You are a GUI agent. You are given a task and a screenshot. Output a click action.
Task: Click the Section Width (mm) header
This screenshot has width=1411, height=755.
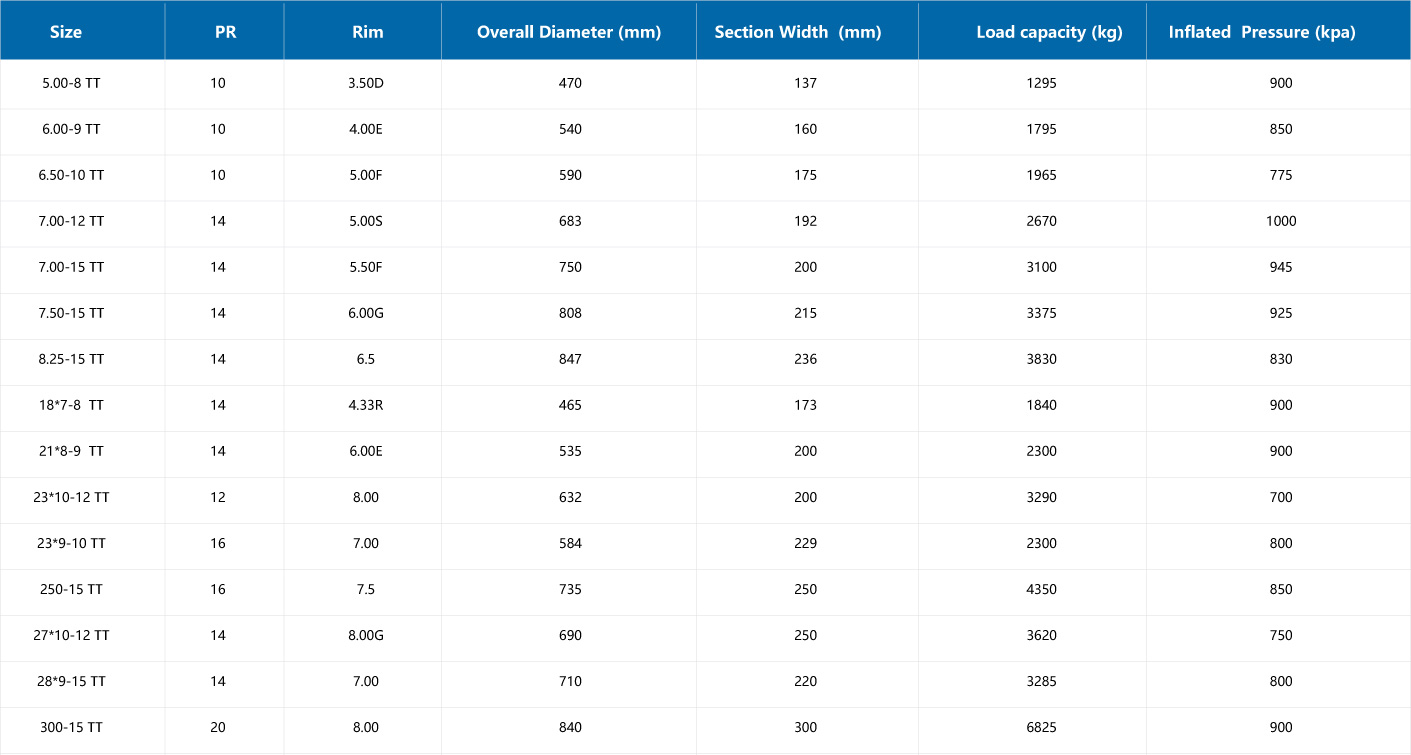pos(798,32)
